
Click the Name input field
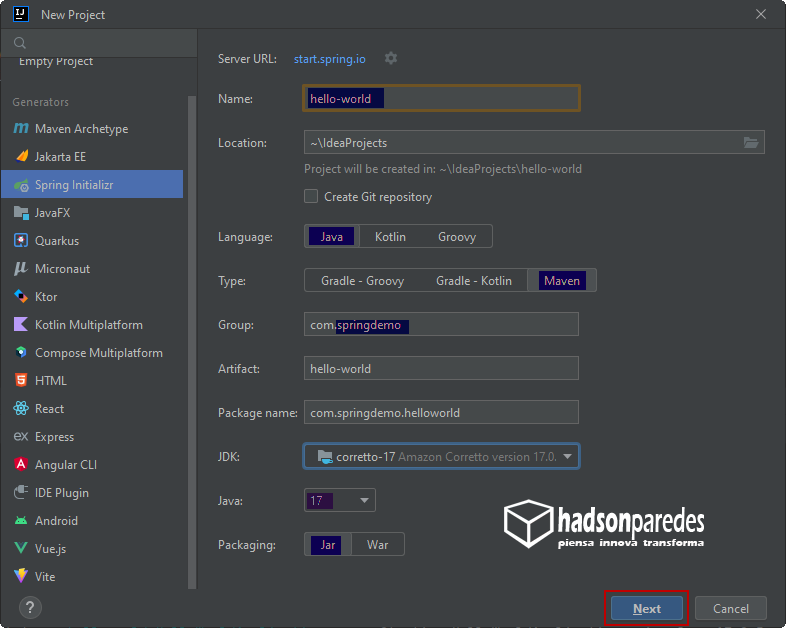[x=441, y=98]
